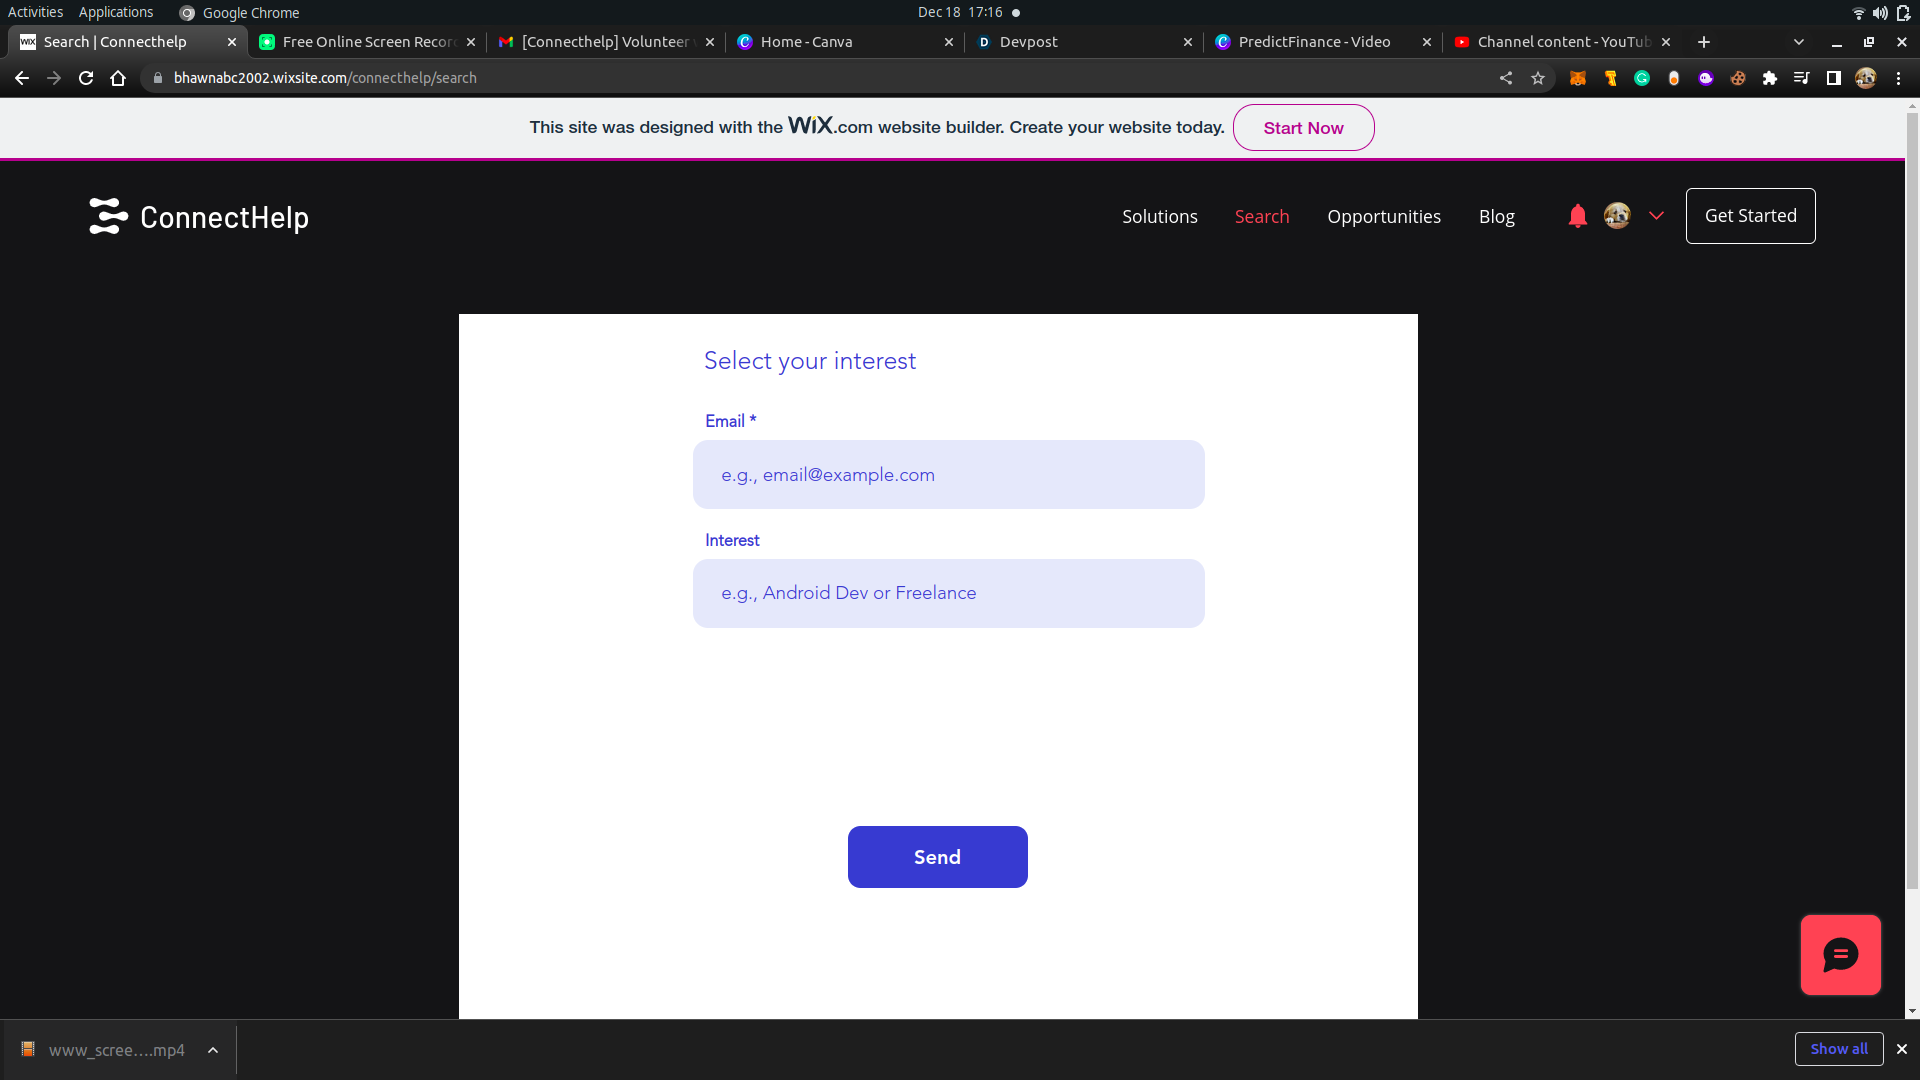Bookmark page with the star icon
The width and height of the screenshot is (1920, 1080).
[x=1538, y=78]
